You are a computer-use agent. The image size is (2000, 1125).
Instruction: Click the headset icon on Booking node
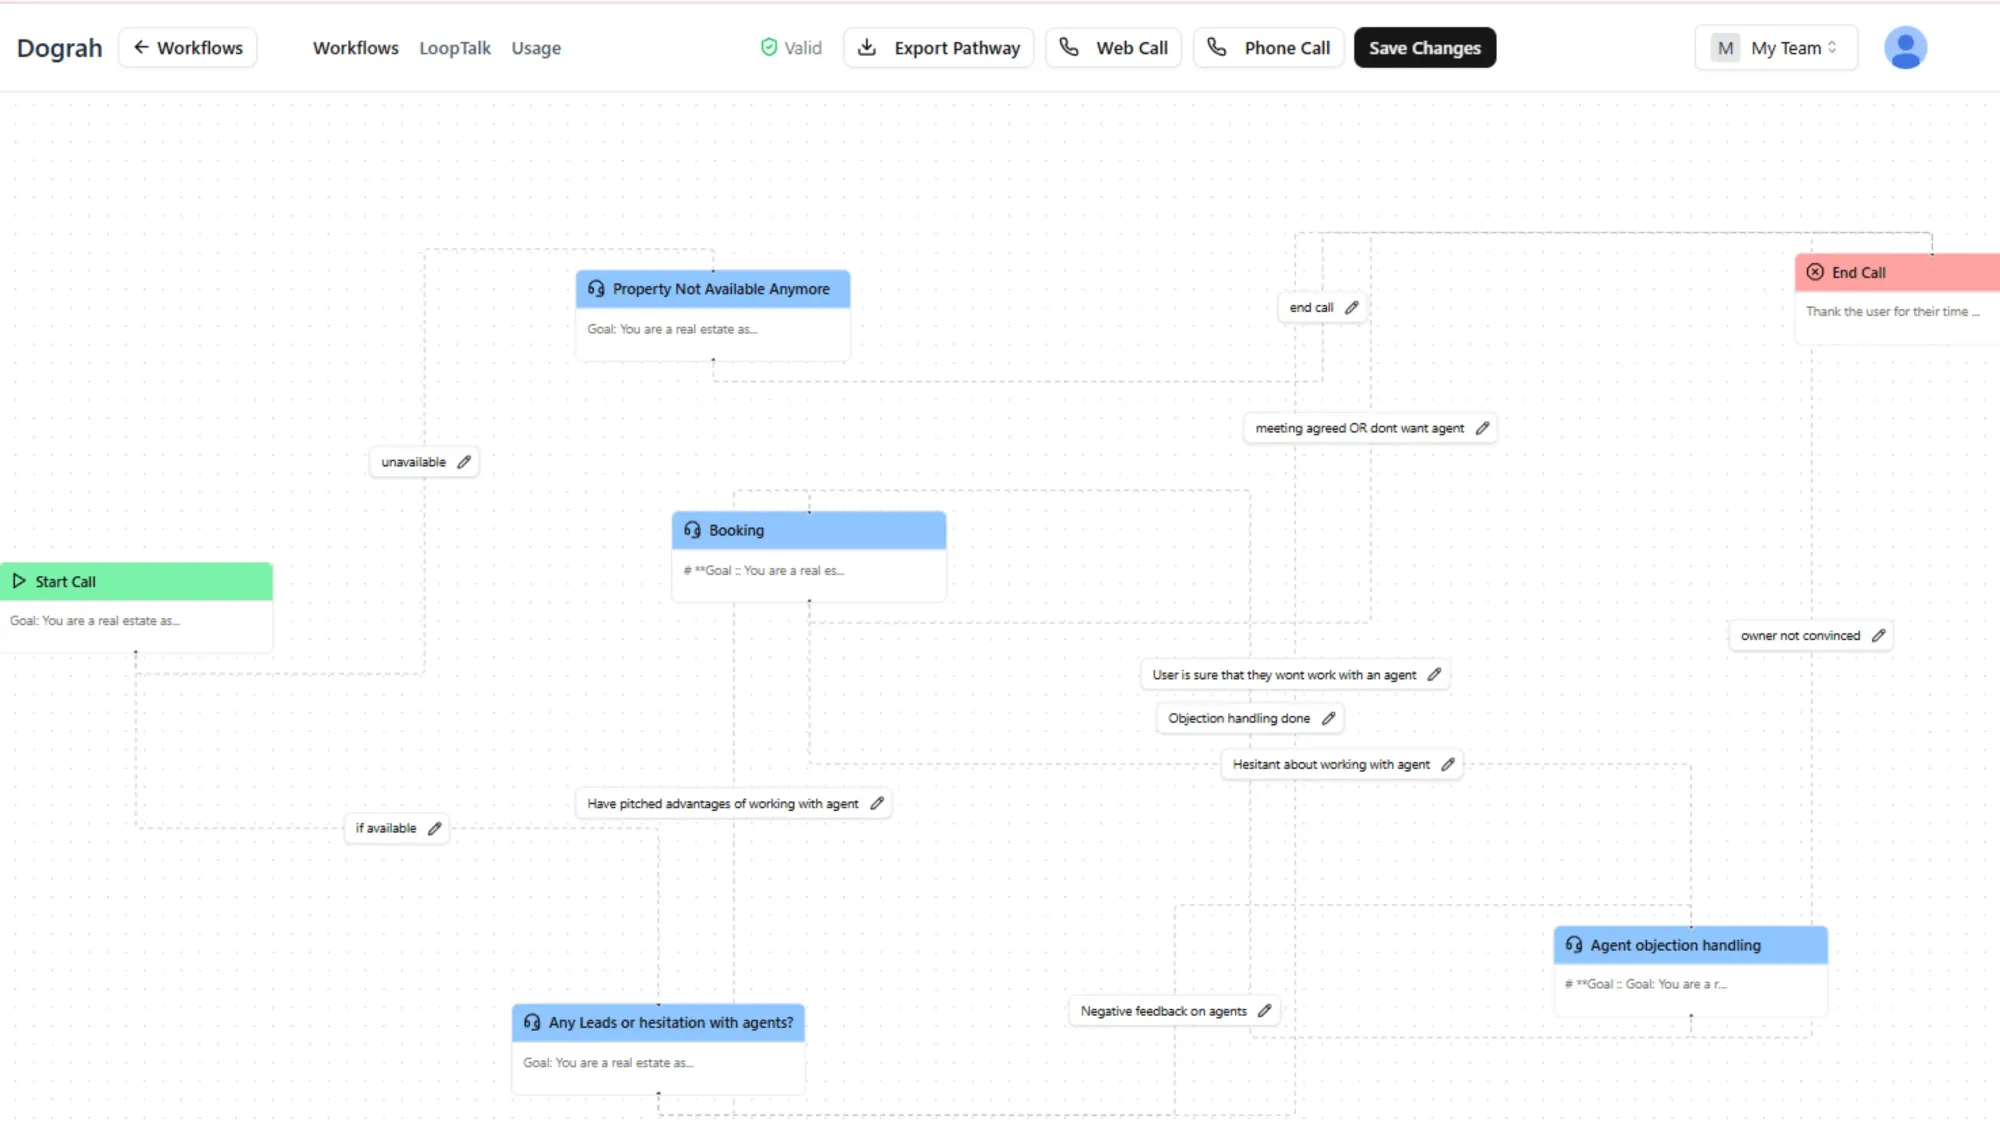pos(692,530)
